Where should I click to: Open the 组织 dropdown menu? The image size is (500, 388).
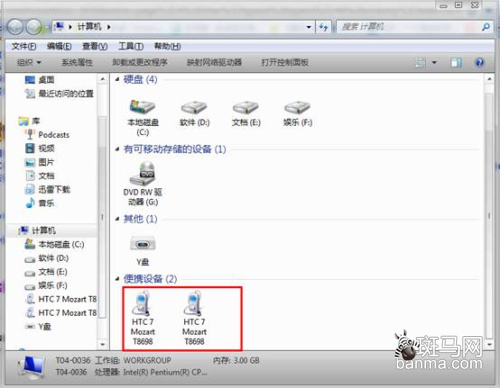tap(29, 62)
